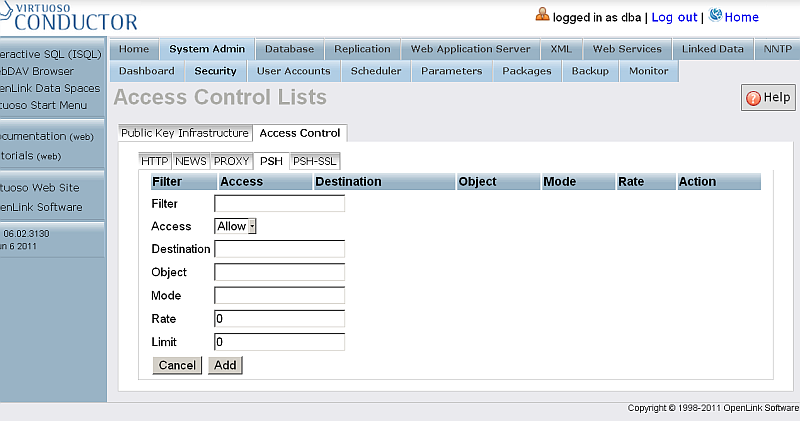The image size is (800, 421).
Task: Click the globe Home icon
Action: tap(715, 16)
